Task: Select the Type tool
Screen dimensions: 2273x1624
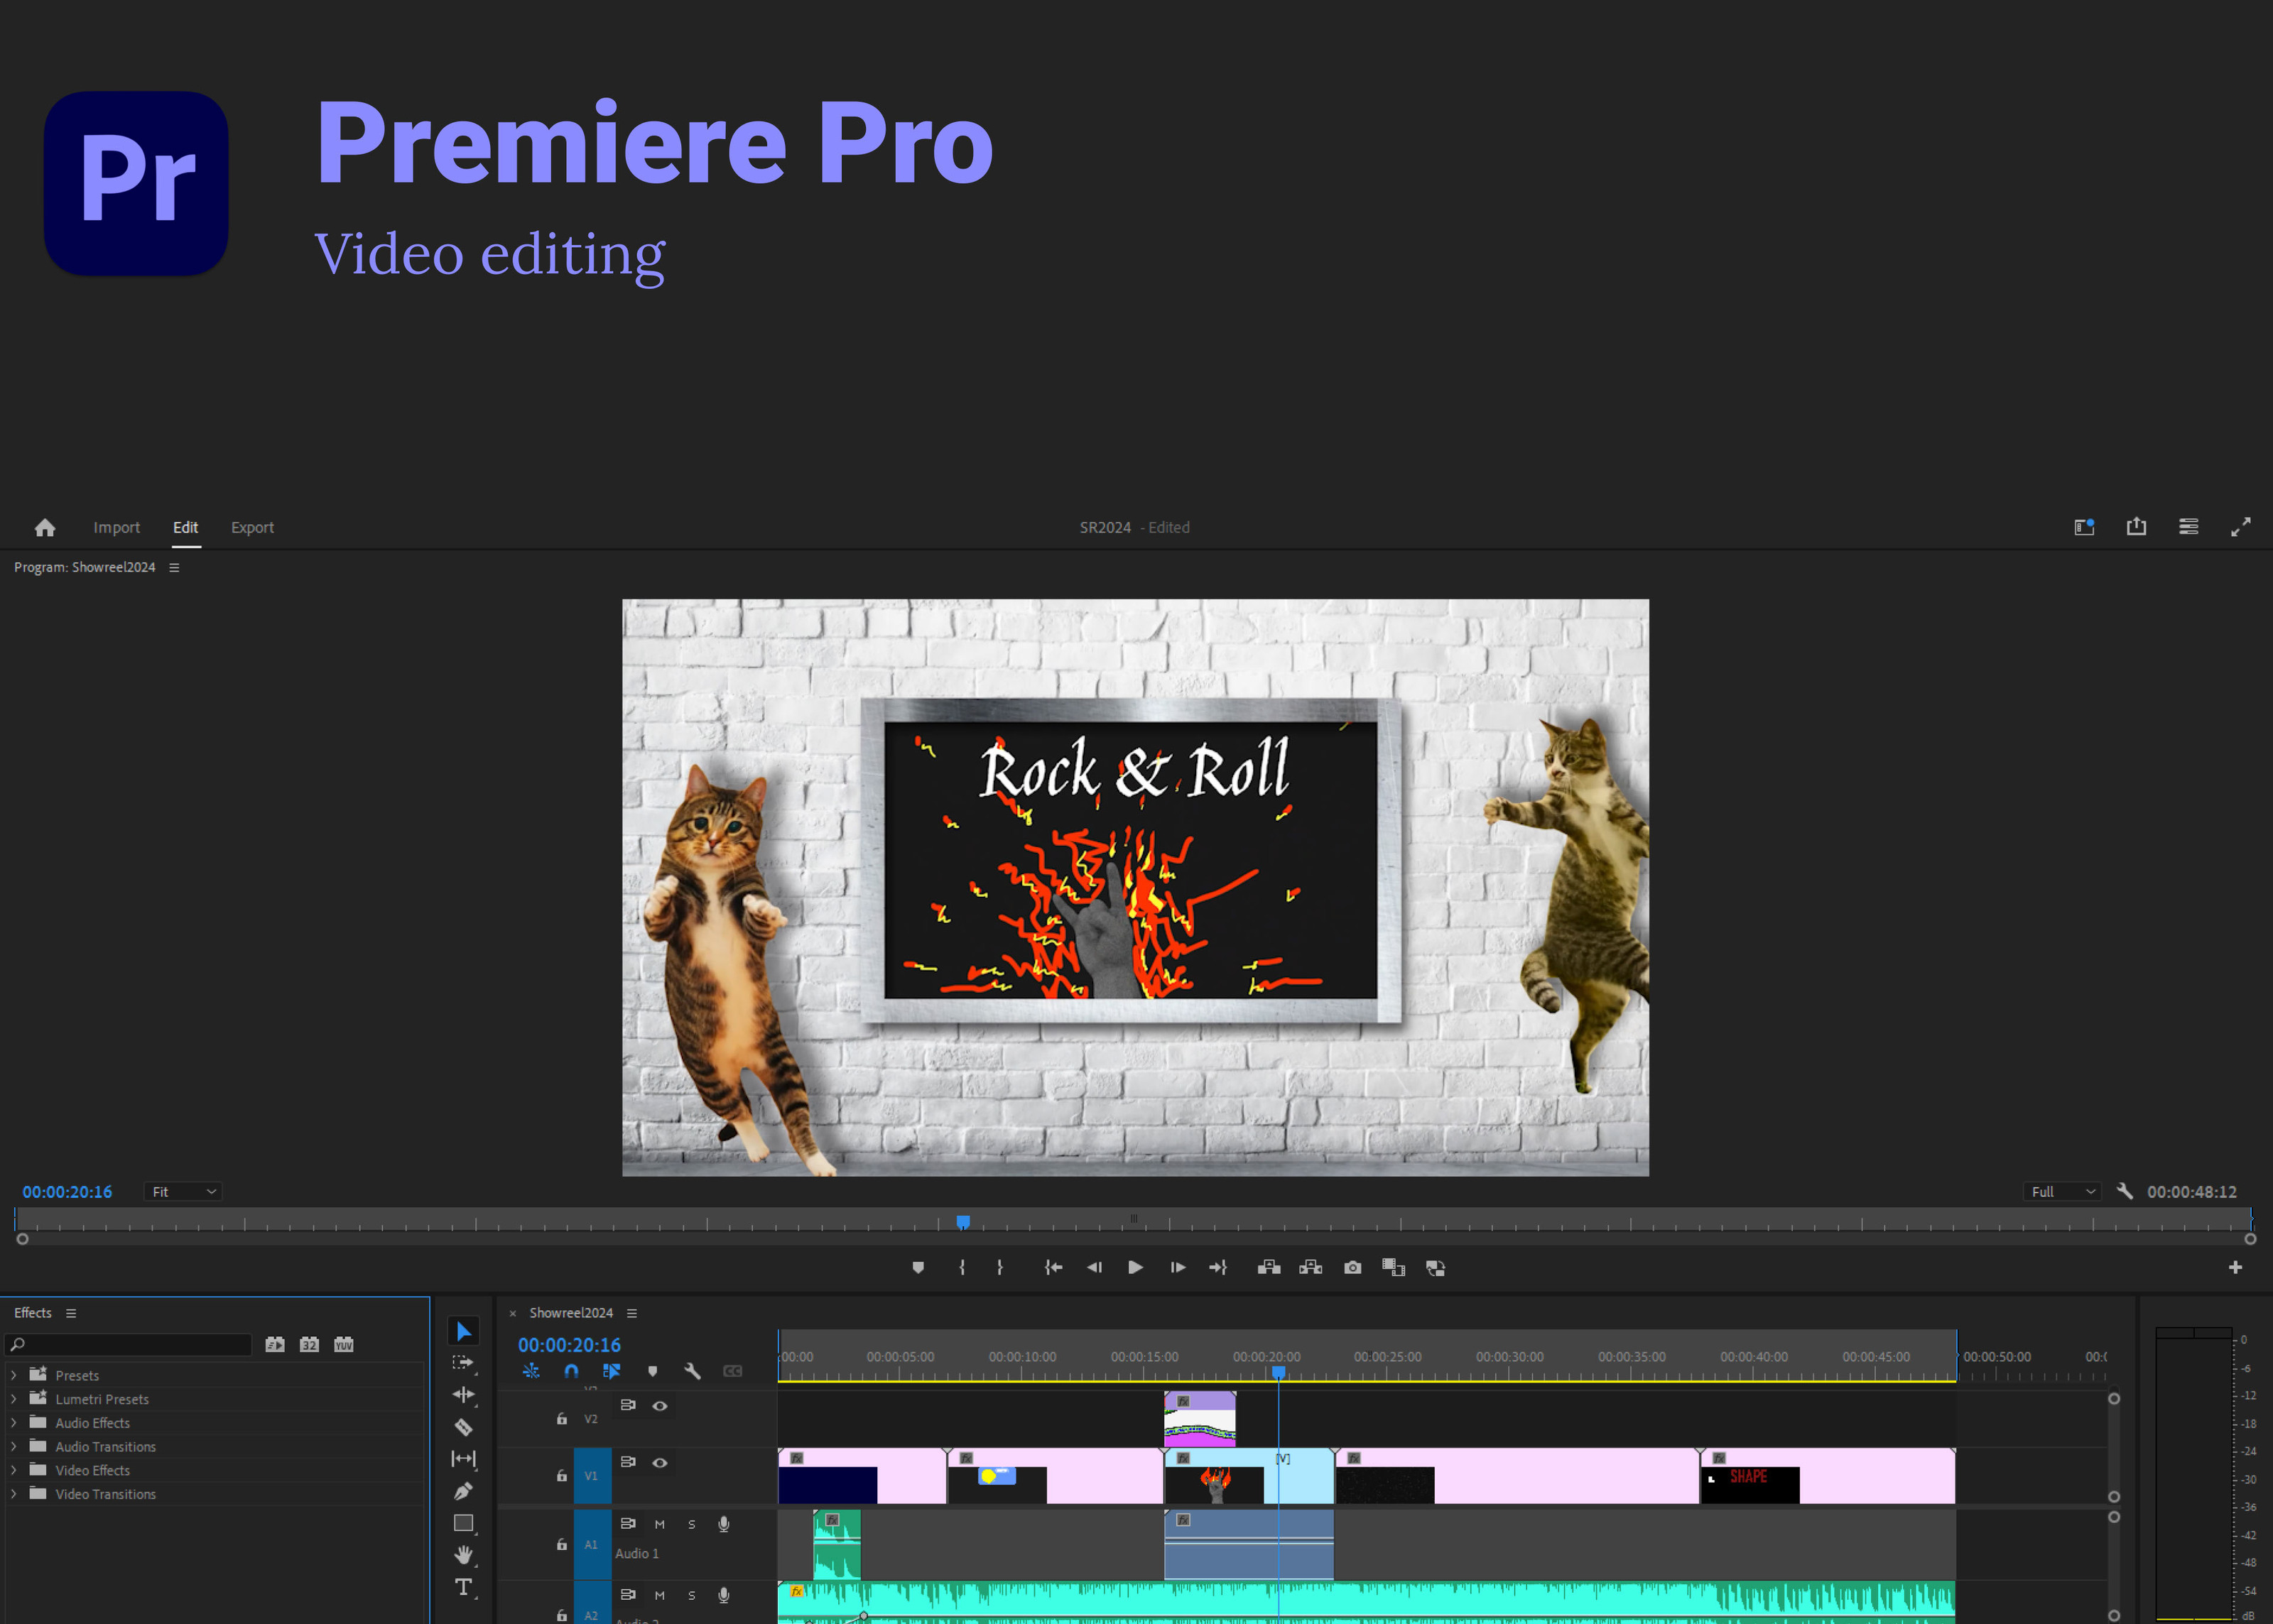Action: tap(463, 1587)
